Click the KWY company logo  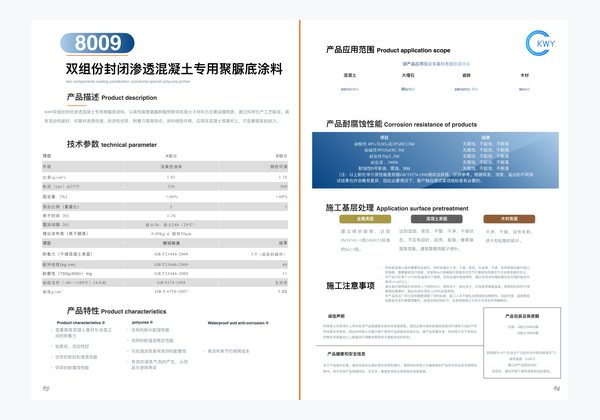[540, 43]
